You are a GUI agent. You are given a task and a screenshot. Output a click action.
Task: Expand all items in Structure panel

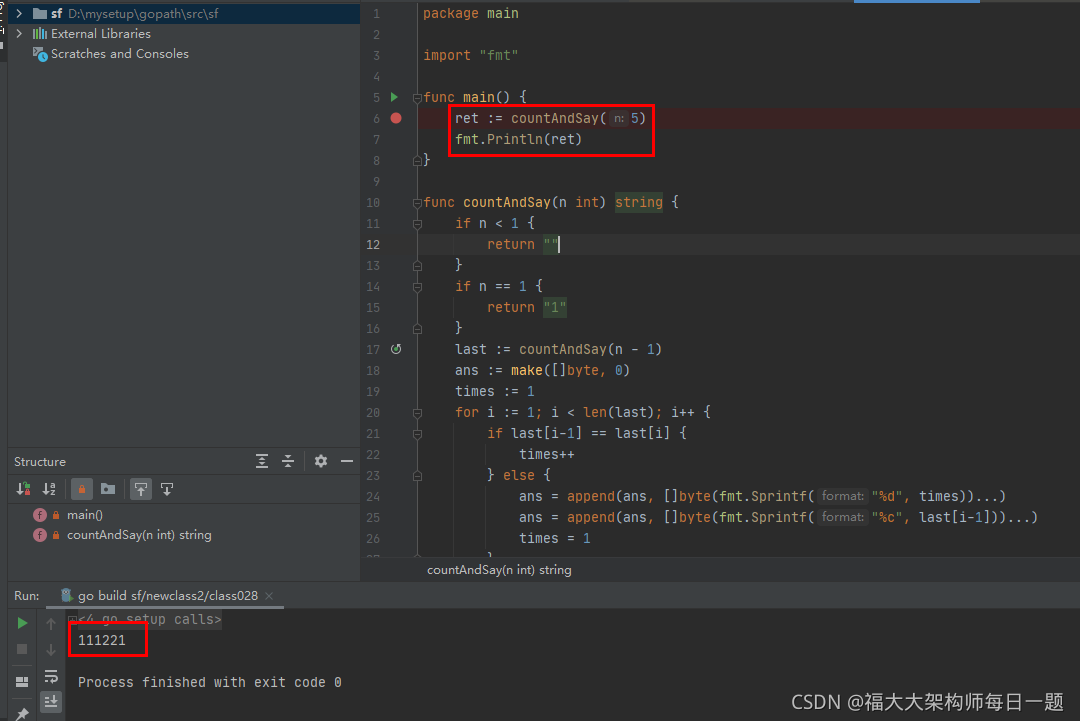(x=262, y=461)
